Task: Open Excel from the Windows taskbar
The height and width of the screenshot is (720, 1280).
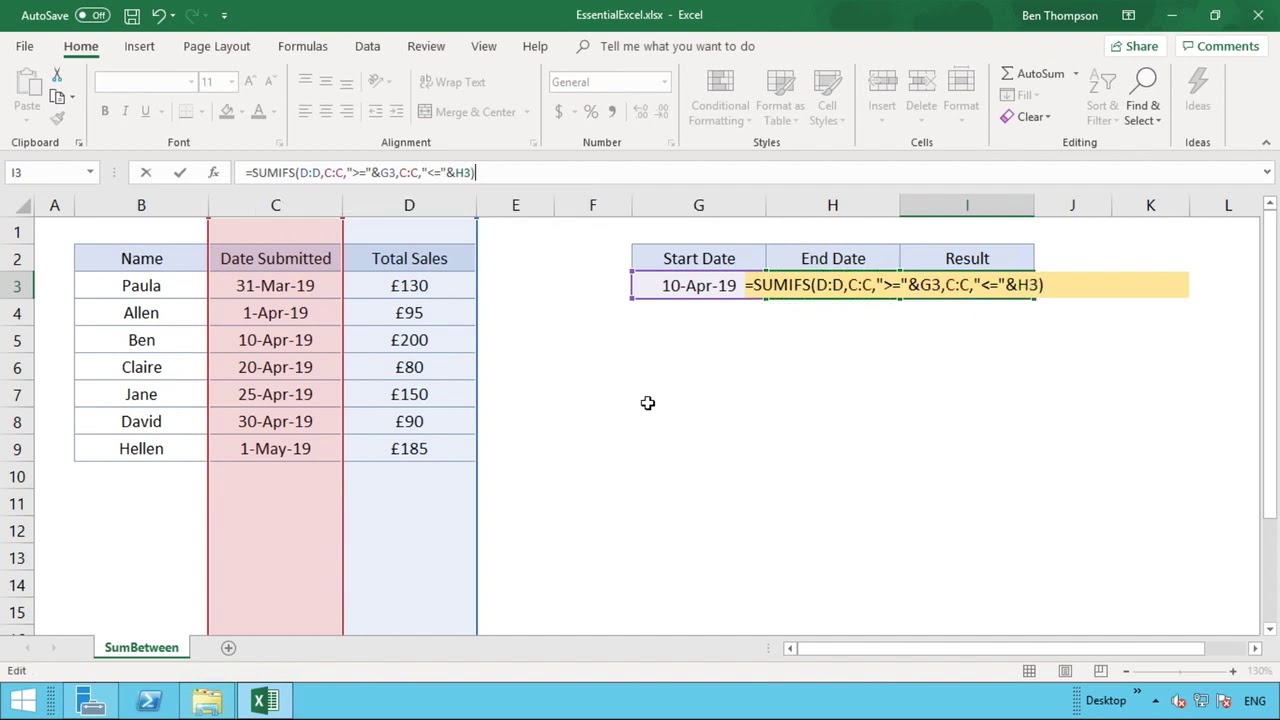Action: pos(264,700)
